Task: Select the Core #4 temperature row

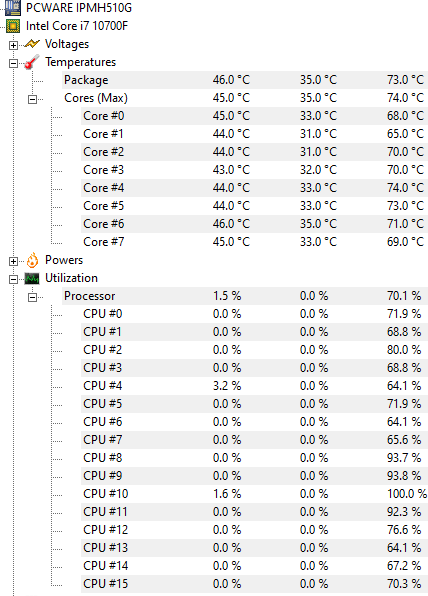Action: click(254, 188)
